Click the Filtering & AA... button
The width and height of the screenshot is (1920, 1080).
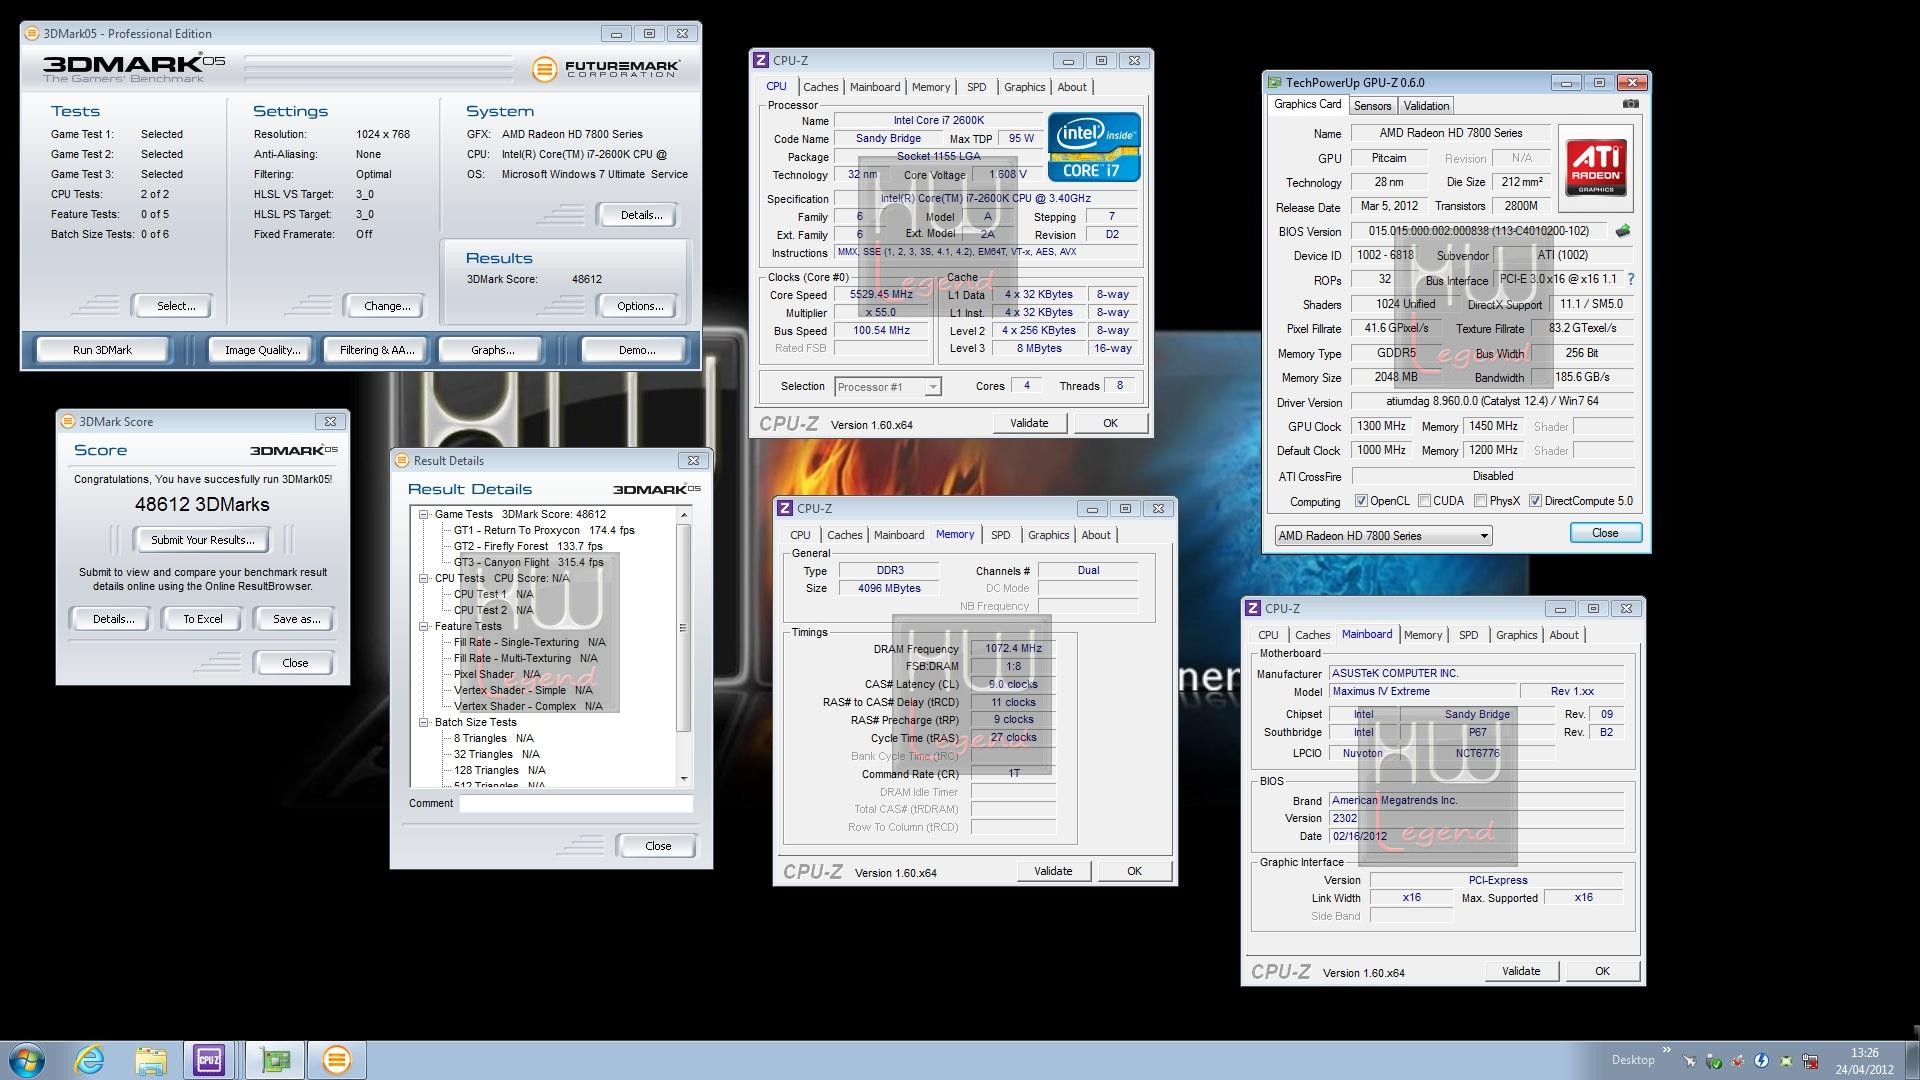tap(376, 350)
